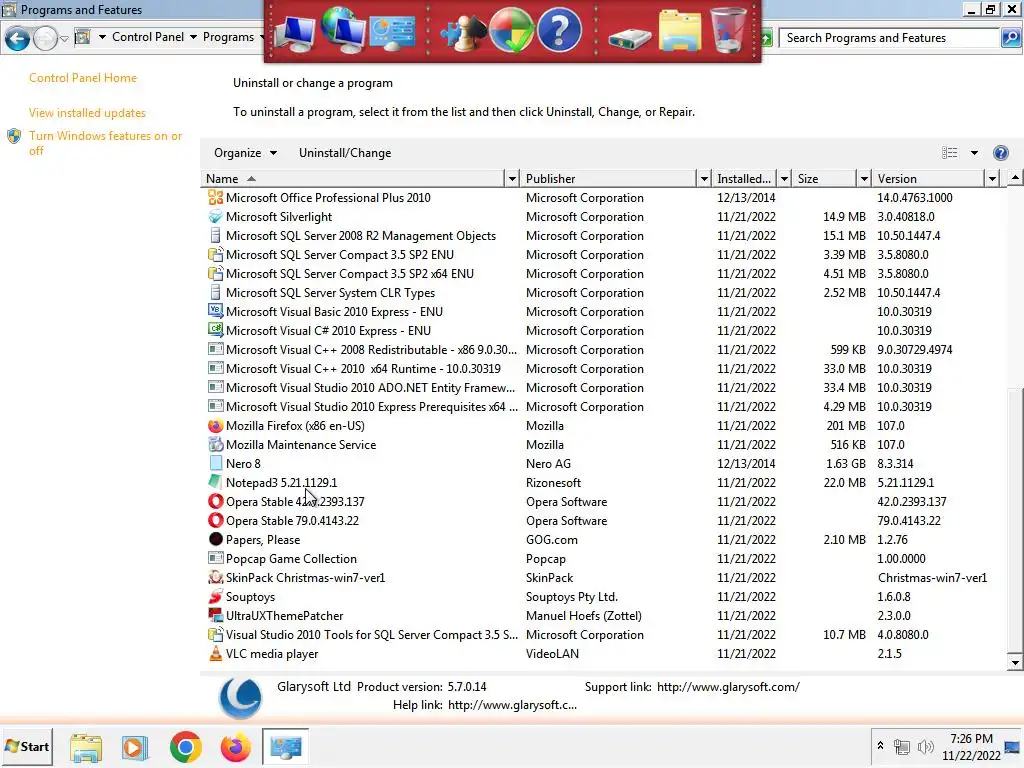Click the volume speaker tray icon
The image size is (1024, 768).
(925, 746)
